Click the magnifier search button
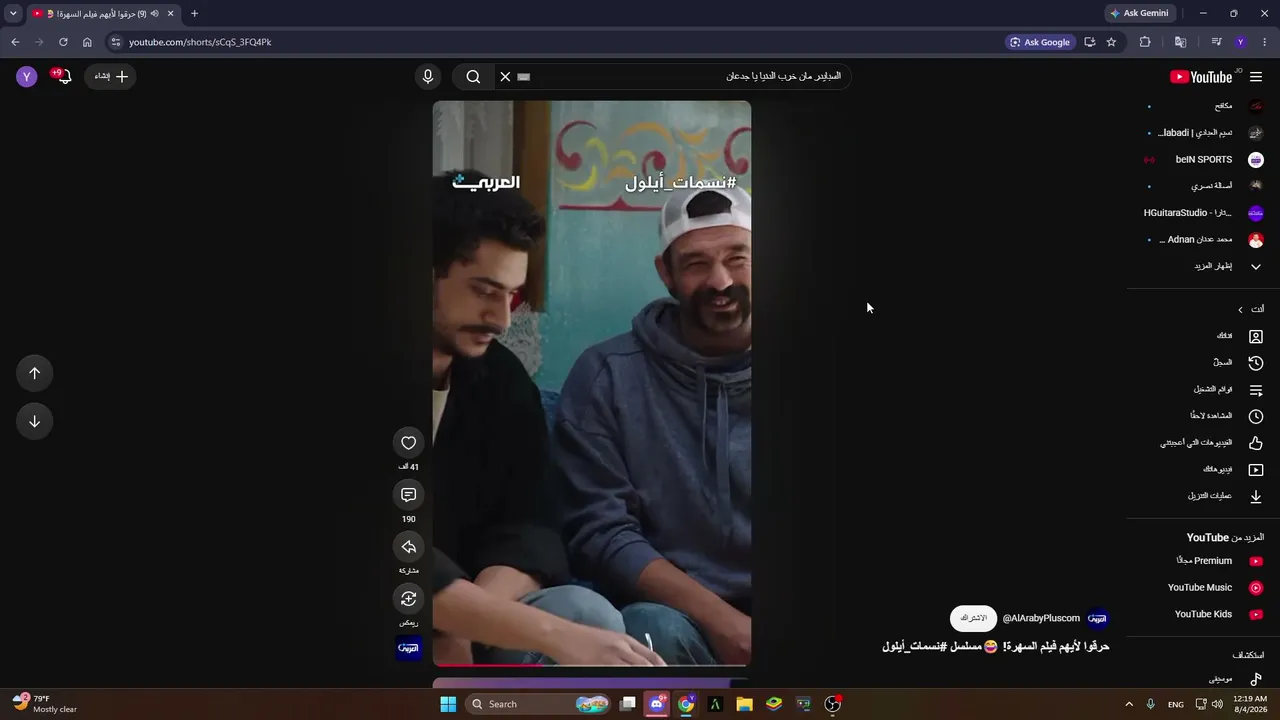The image size is (1280, 720). (x=473, y=76)
